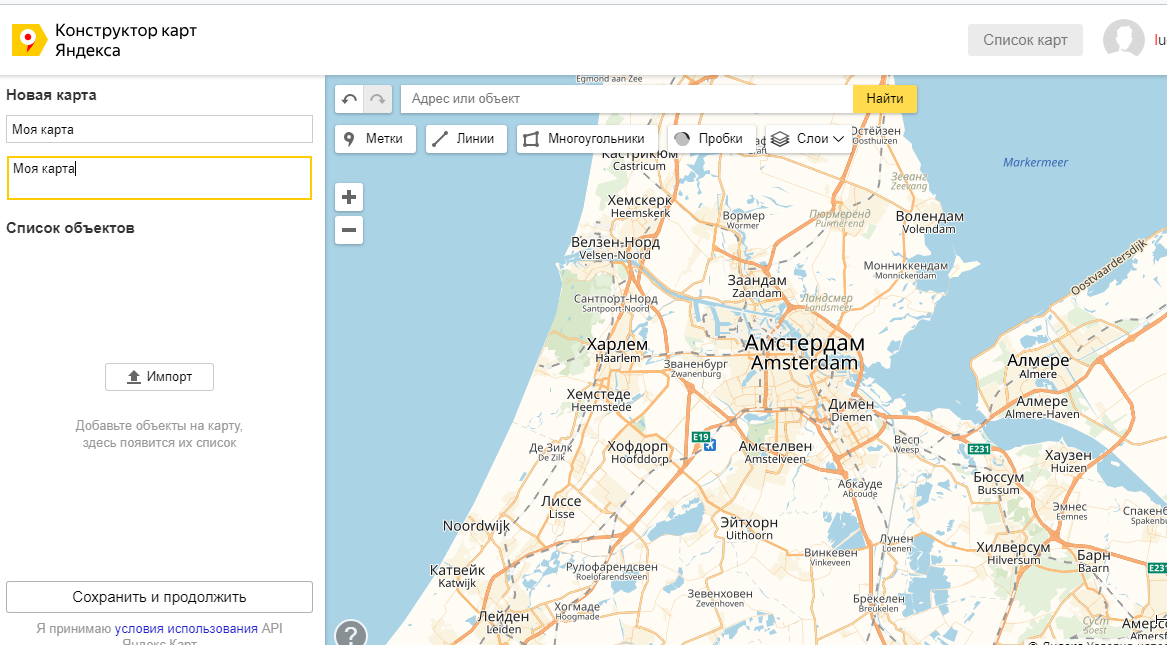
Task: Select the Метки placemark tool
Action: (375, 139)
